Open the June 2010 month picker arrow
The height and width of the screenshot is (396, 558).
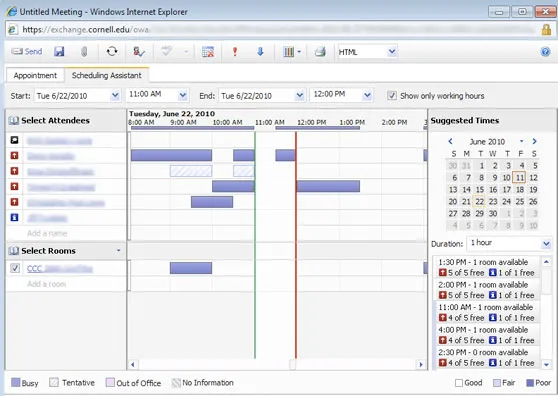[521, 141]
